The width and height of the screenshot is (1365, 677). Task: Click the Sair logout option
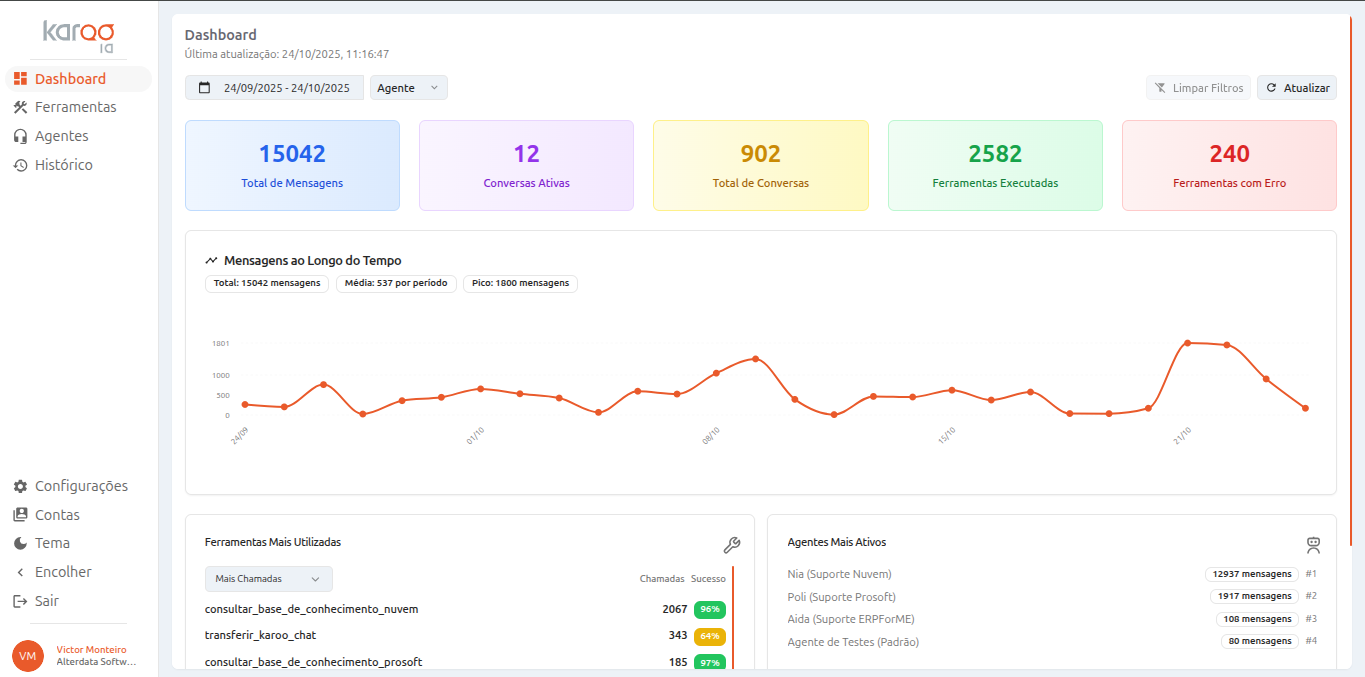(46, 601)
